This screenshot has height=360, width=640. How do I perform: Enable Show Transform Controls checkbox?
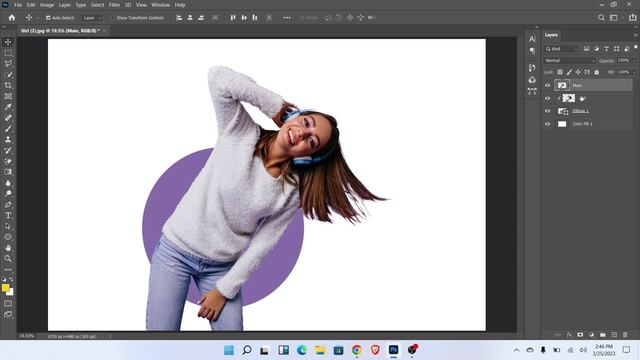coord(113,18)
